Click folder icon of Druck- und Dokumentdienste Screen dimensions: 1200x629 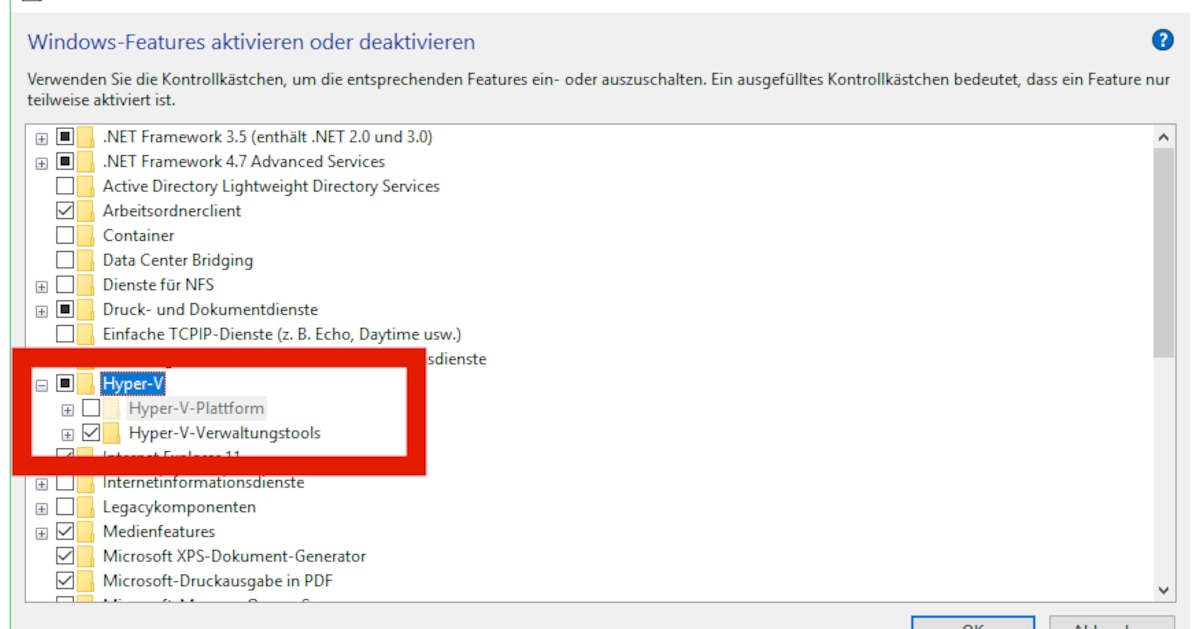tap(87, 309)
